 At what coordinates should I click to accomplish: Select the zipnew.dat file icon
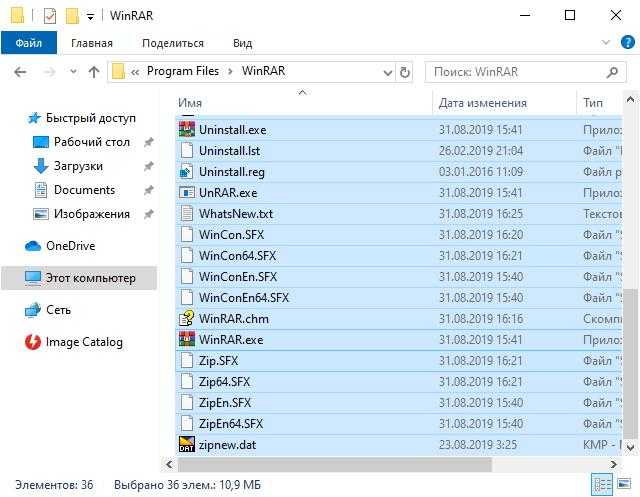(187, 445)
